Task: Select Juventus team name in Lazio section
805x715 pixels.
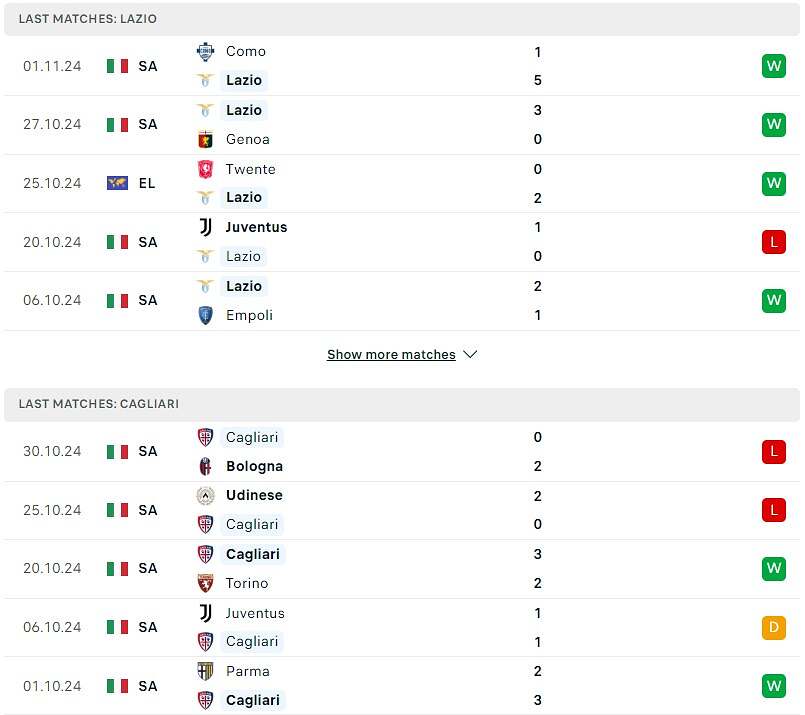Action: tap(256, 227)
